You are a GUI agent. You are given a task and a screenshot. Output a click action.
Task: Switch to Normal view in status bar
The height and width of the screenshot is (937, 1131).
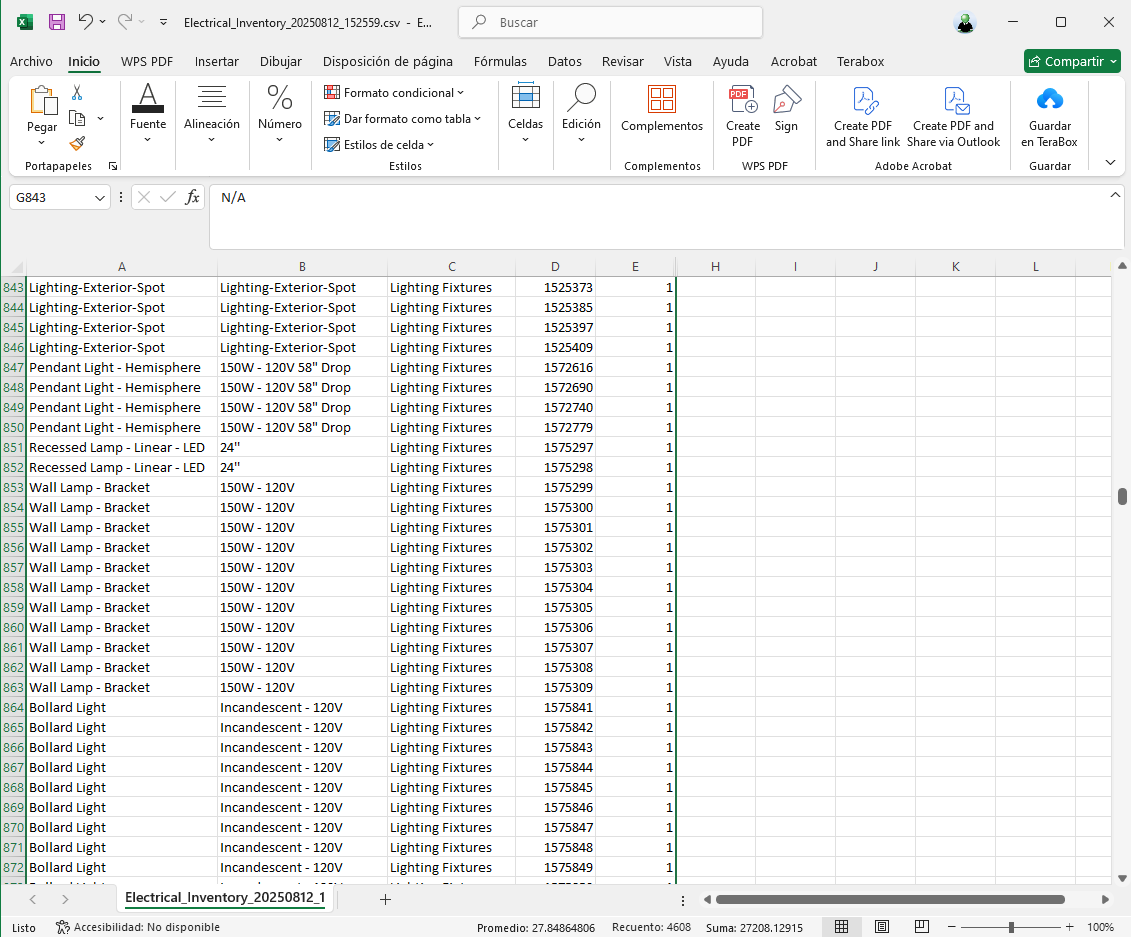842,927
